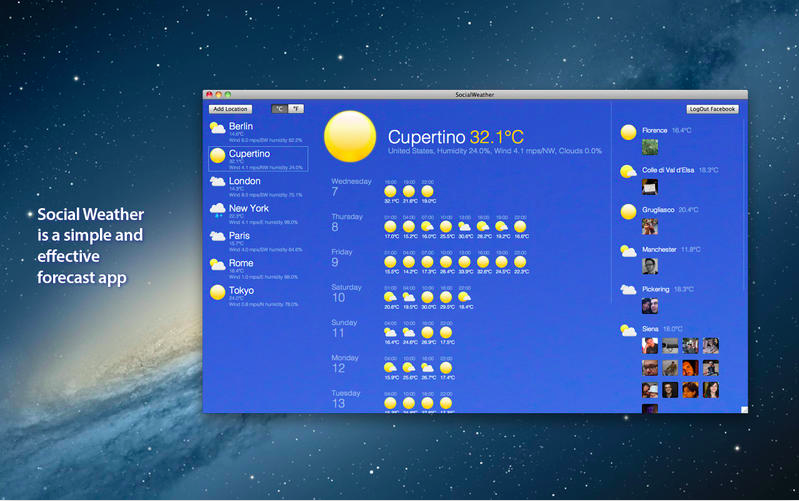Viewport: 799px width, 501px height.
Task: Click the window resize grip corner
Action: (744, 409)
